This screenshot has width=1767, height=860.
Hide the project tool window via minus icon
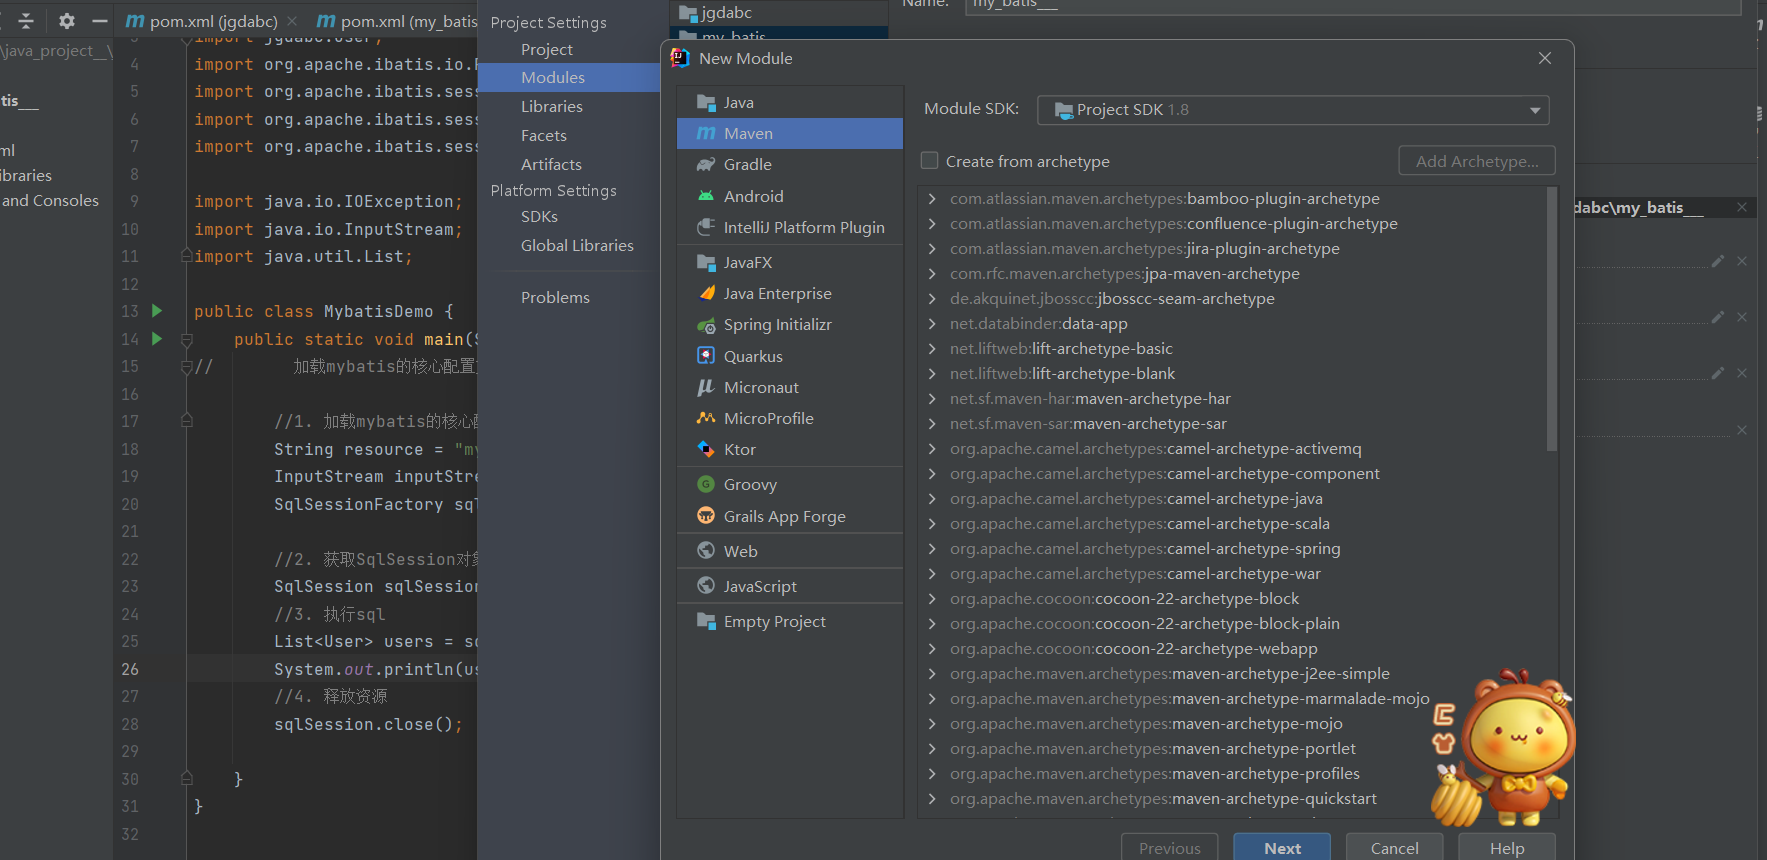(x=100, y=20)
